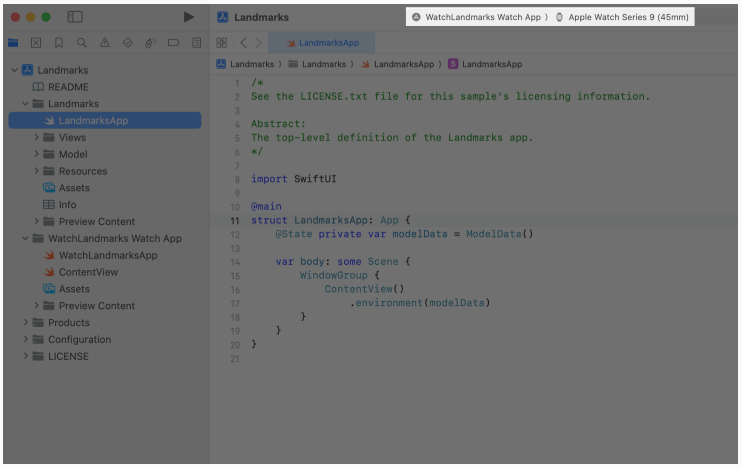Click the 'import' keyword in code

(x=269, y=179)
